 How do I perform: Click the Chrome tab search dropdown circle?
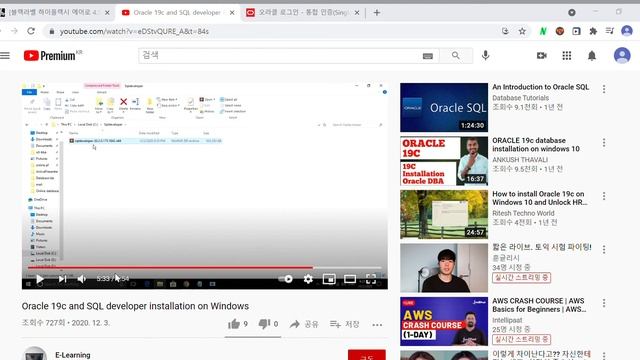[x=571, y=13]
